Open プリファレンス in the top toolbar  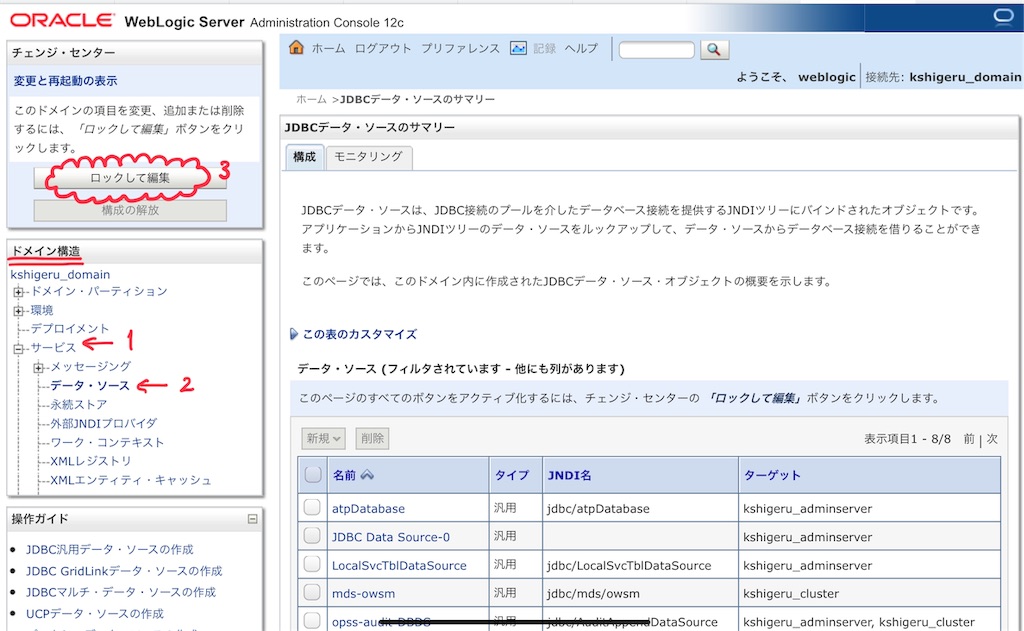pos(460,48)
